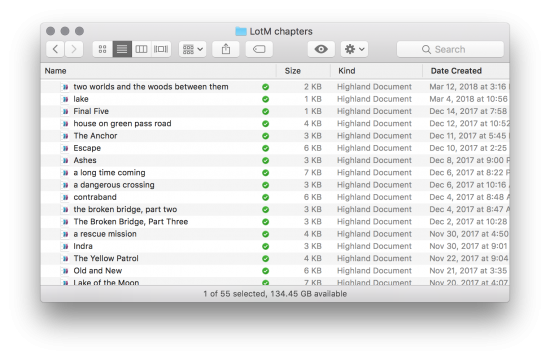Select the 'Final Five' file
The width and height of the screenshot is (550, 360).
coord(275,111)
